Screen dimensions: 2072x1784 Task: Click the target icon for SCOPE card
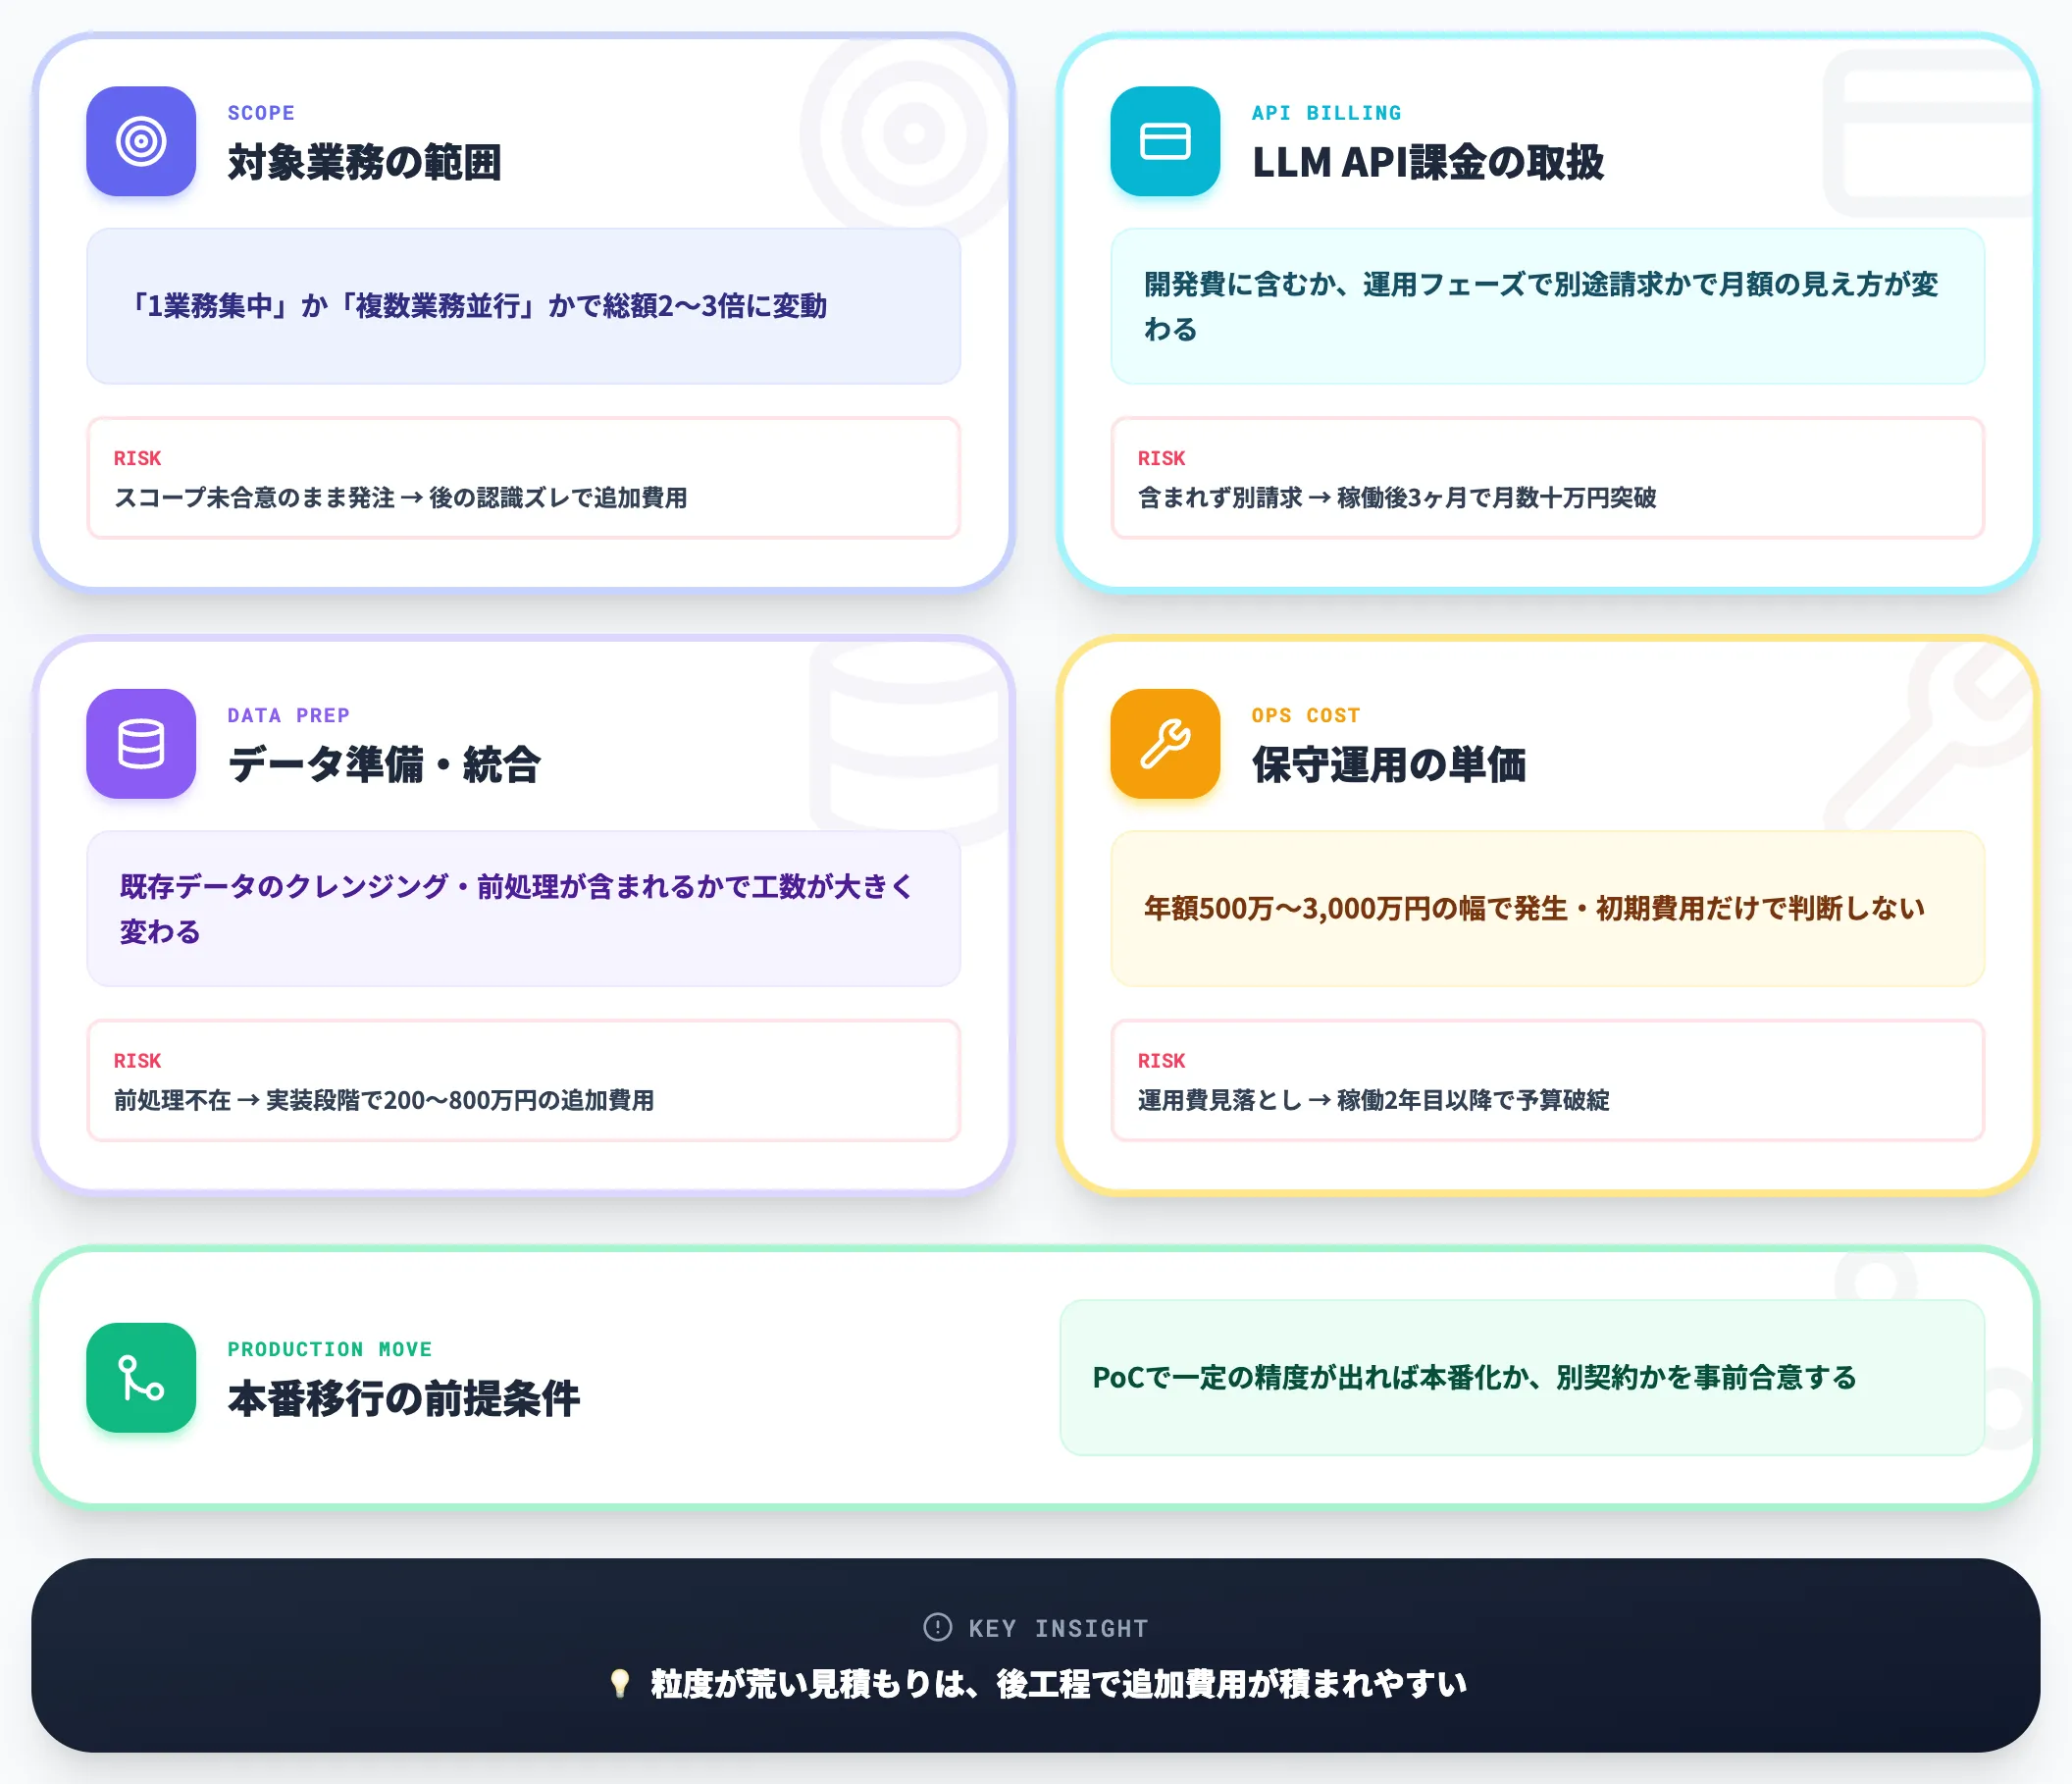click(x=141, y=141)
